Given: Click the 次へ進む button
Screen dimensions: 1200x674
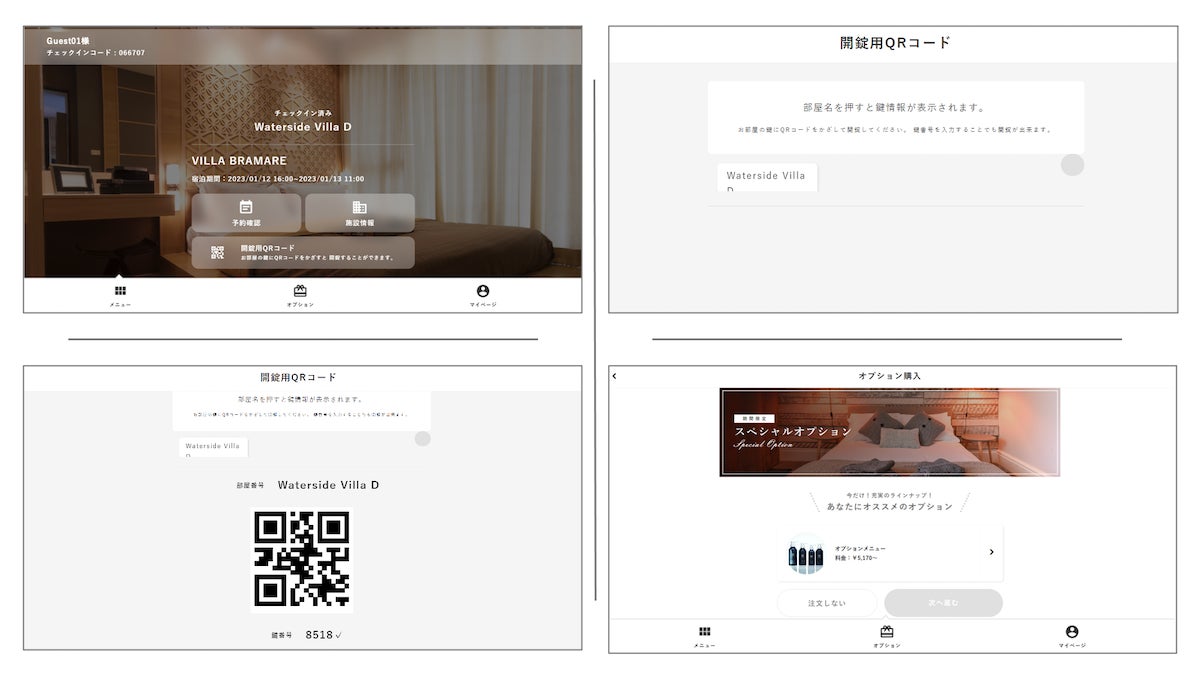Looking at the screenshot, I should [x=943, y=603].
